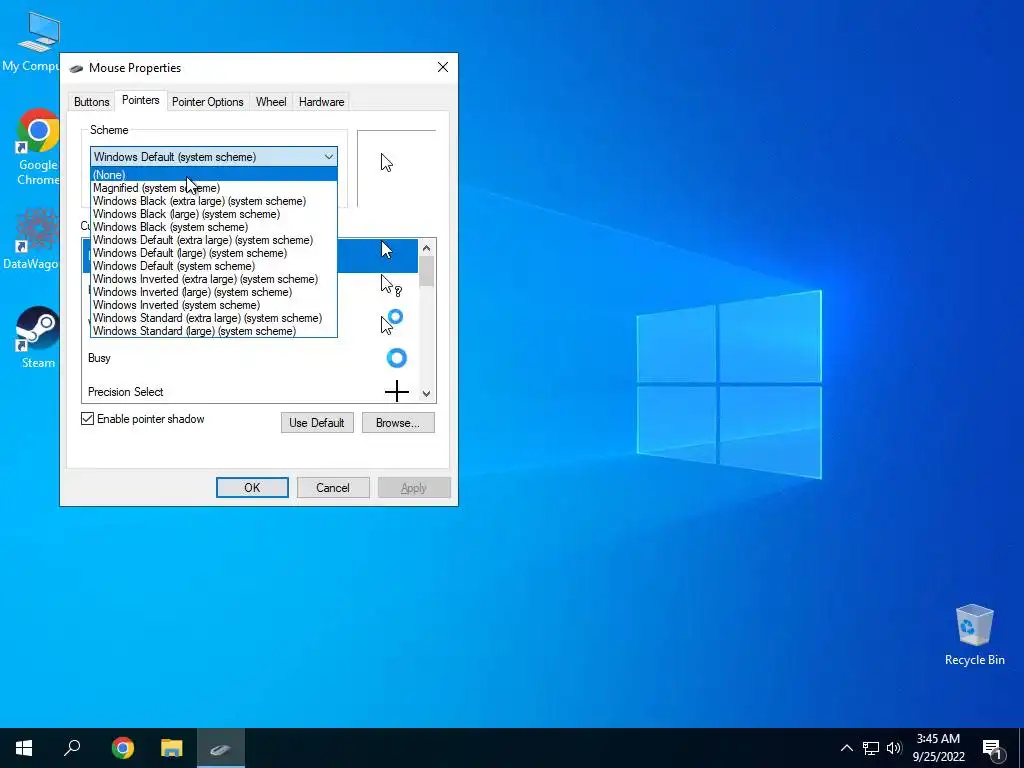Image resolution: width=1024 pixels, height=768 pixels.
Task: Choose Windows Standard (large) scheme
Action: 214,331
